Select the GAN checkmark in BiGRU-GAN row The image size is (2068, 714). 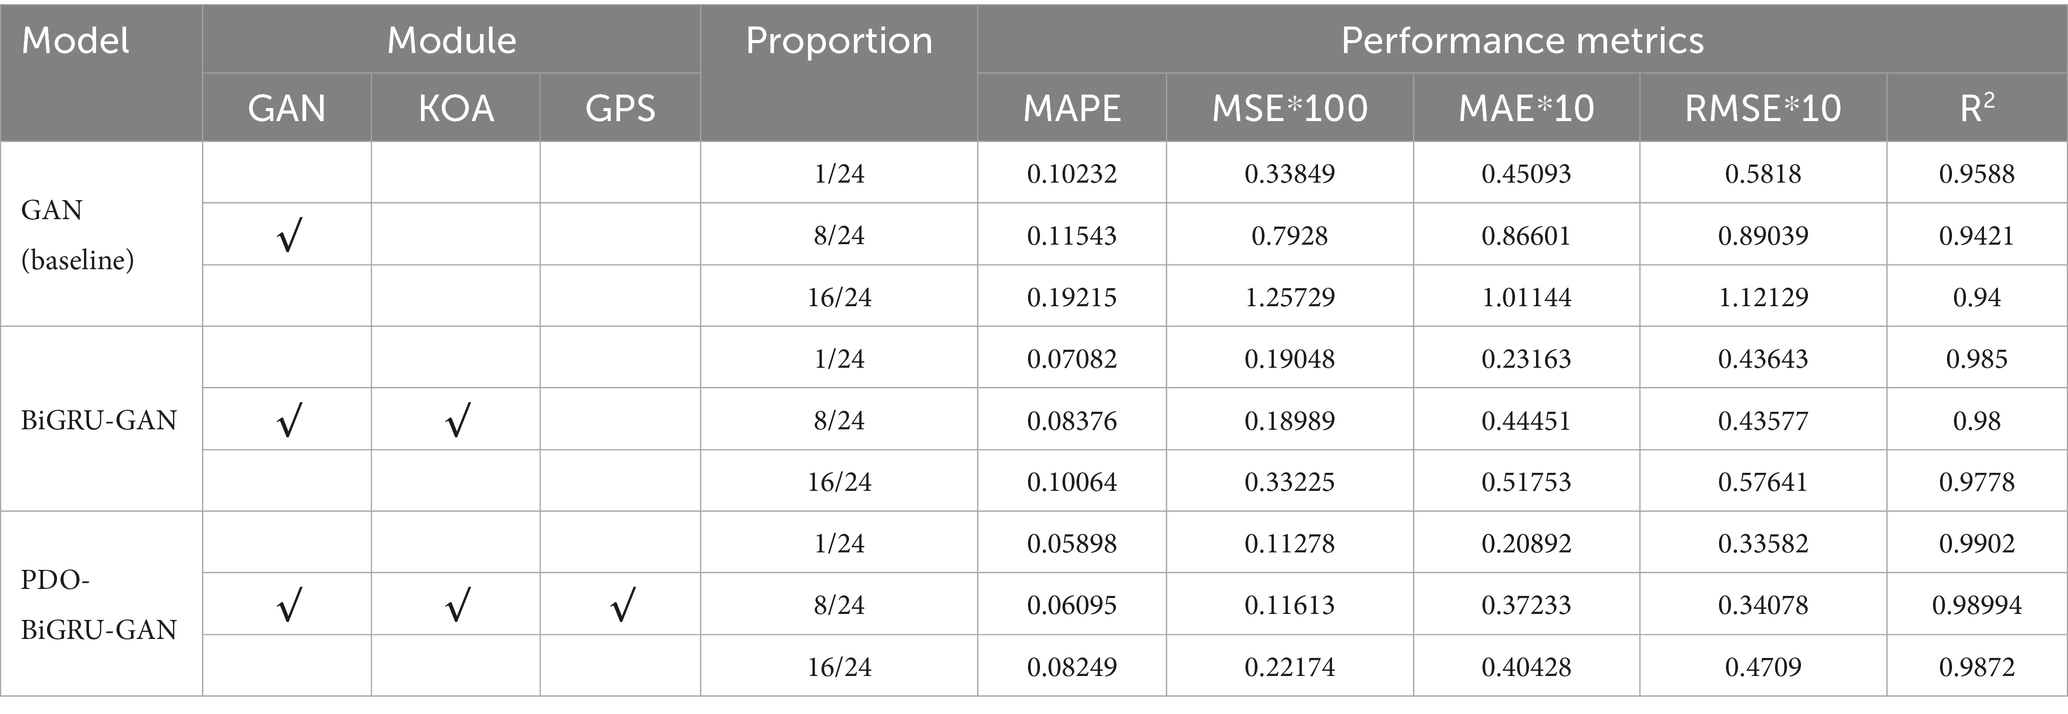click(x=288, y=422)
